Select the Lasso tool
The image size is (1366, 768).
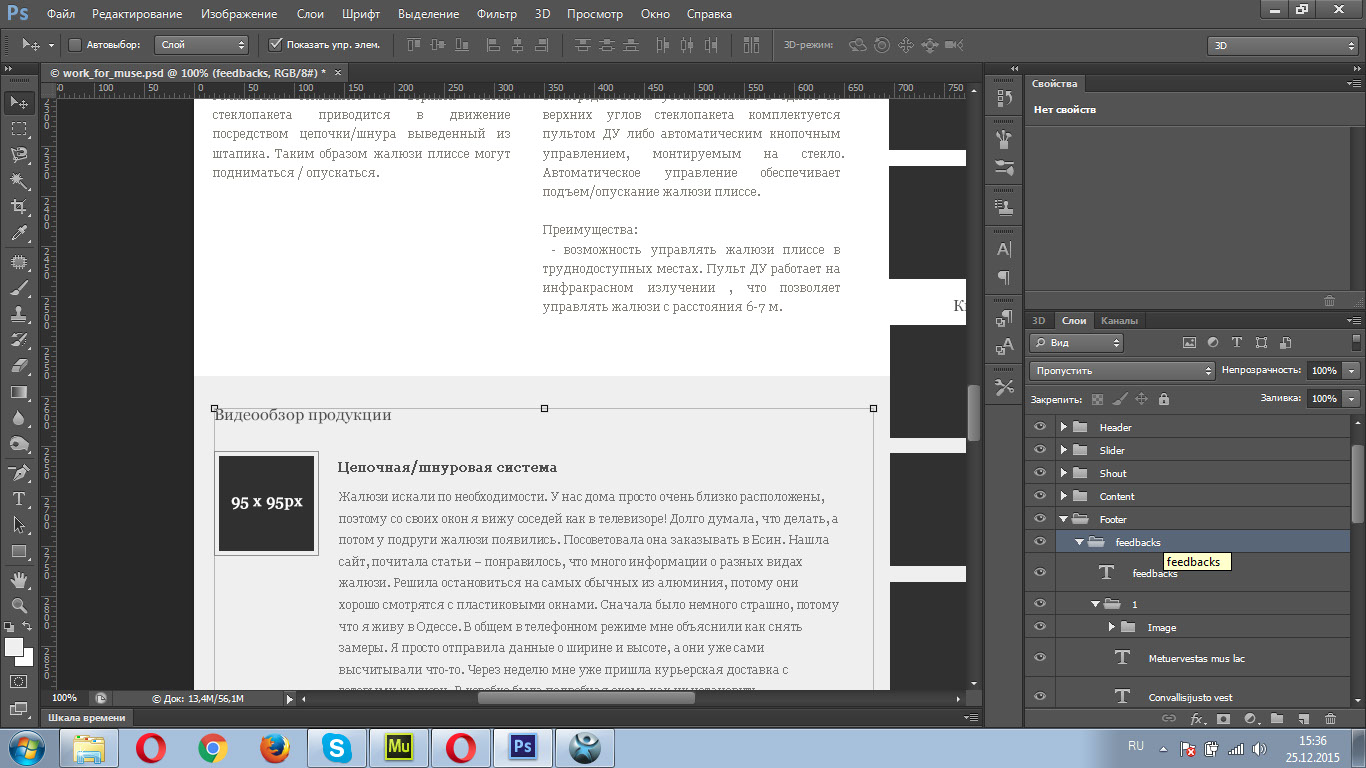19,154
